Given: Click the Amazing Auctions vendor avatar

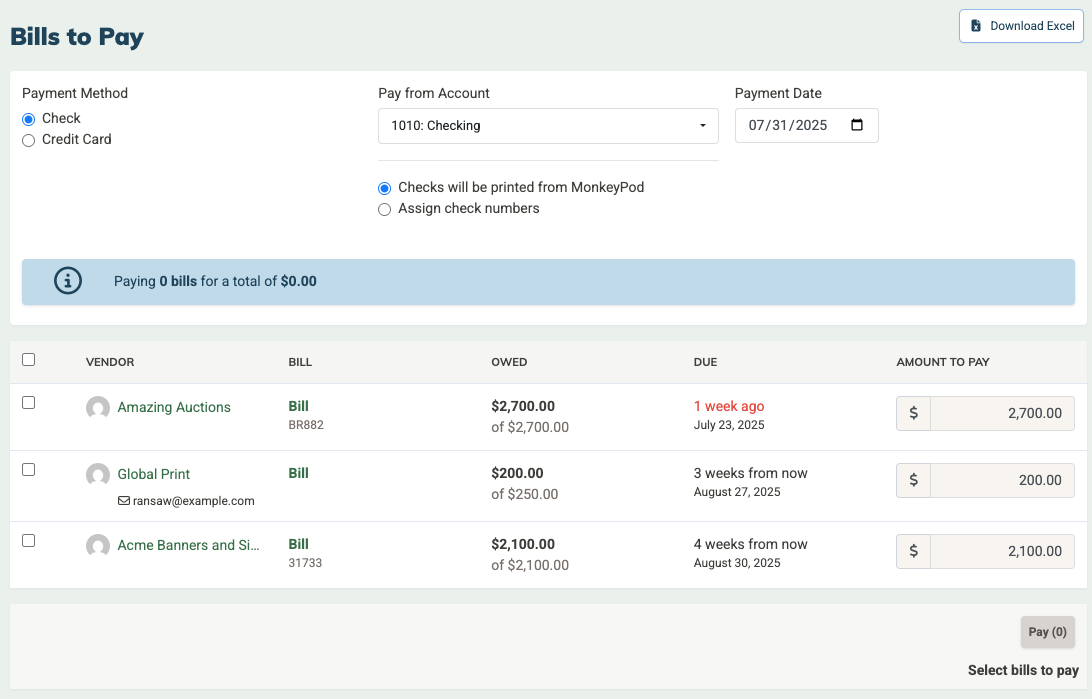Looking at the screenshot, I should tap(98, 408).
